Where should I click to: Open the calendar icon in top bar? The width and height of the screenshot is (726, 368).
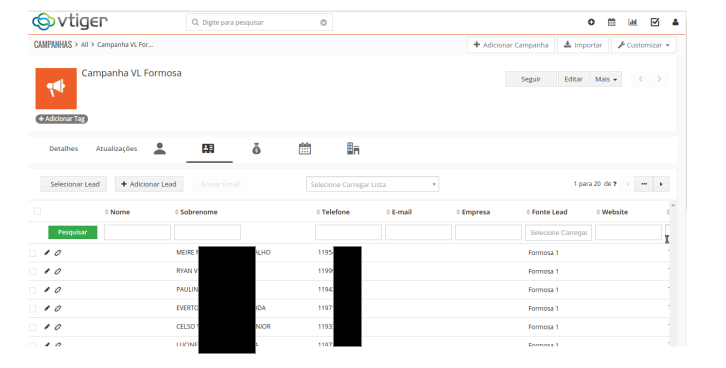(612, 22)
